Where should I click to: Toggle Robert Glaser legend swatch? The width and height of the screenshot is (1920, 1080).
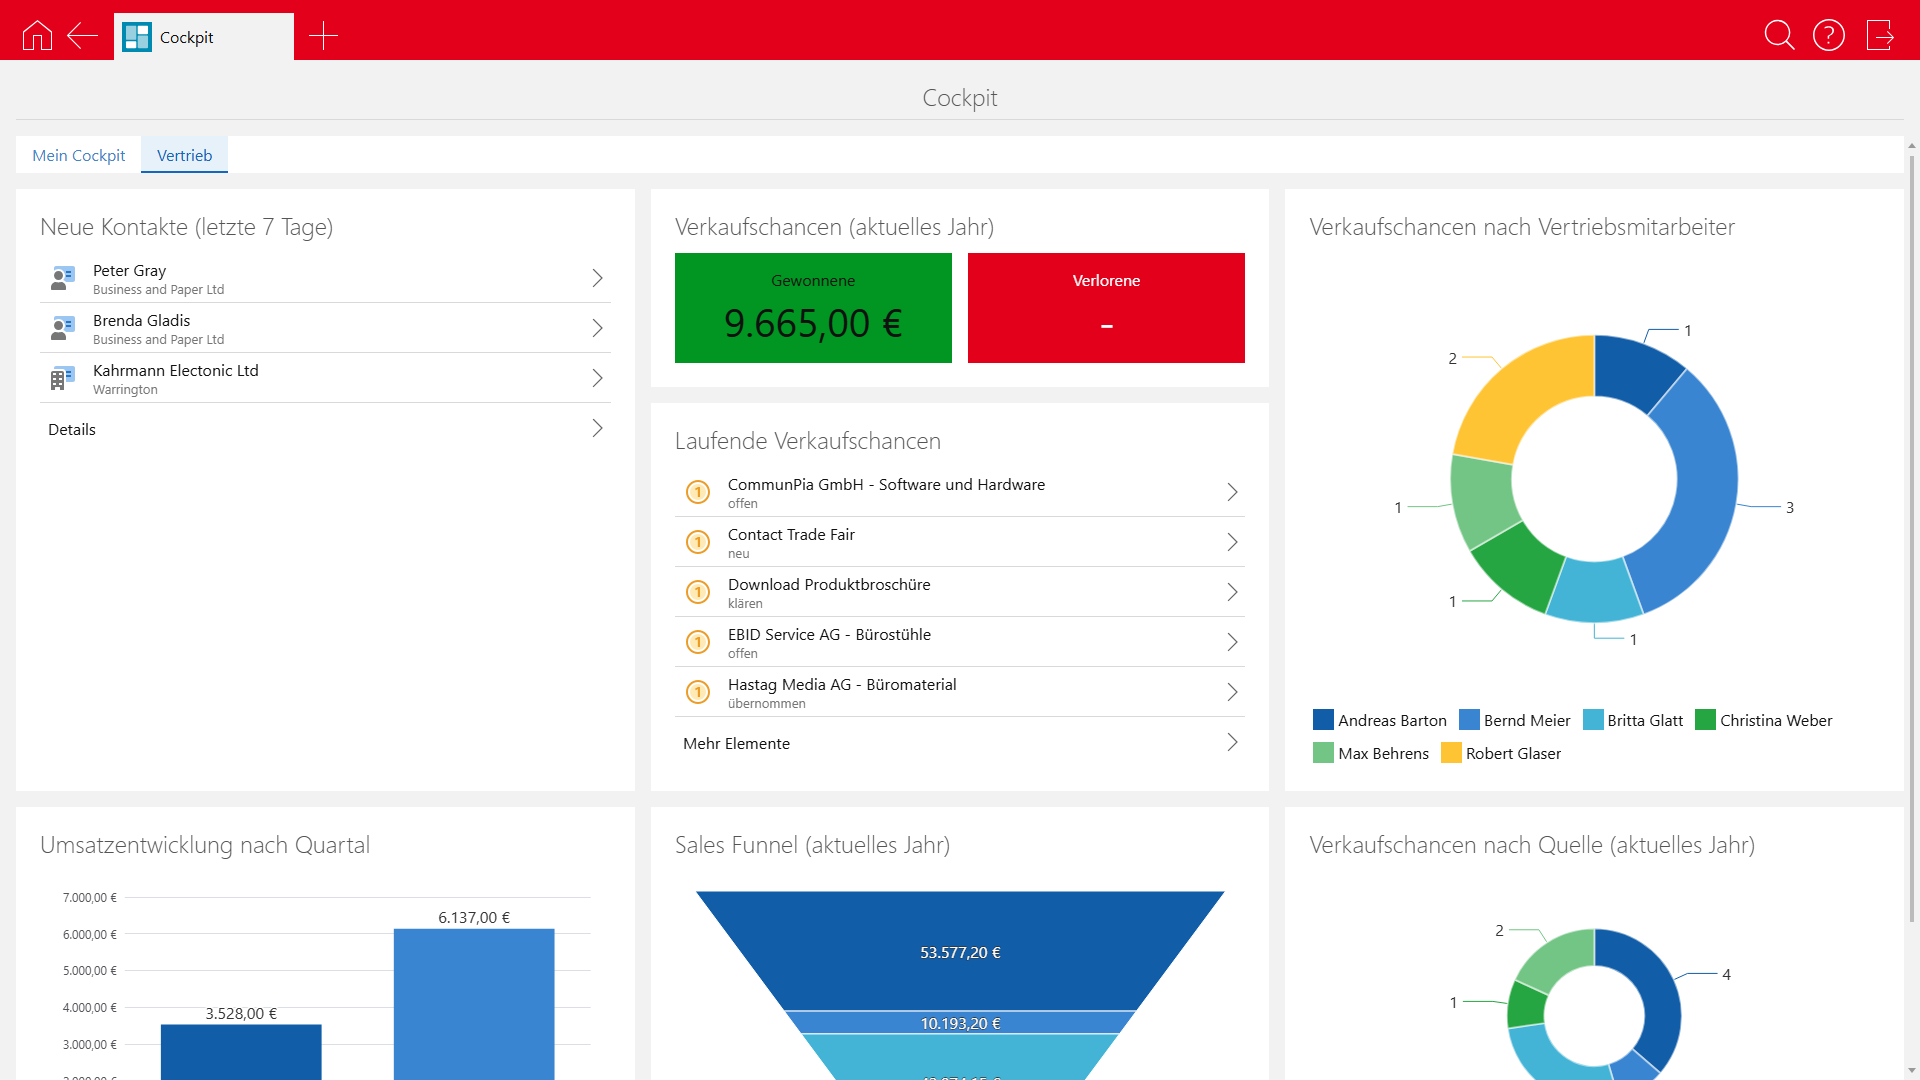[1451, 753]
